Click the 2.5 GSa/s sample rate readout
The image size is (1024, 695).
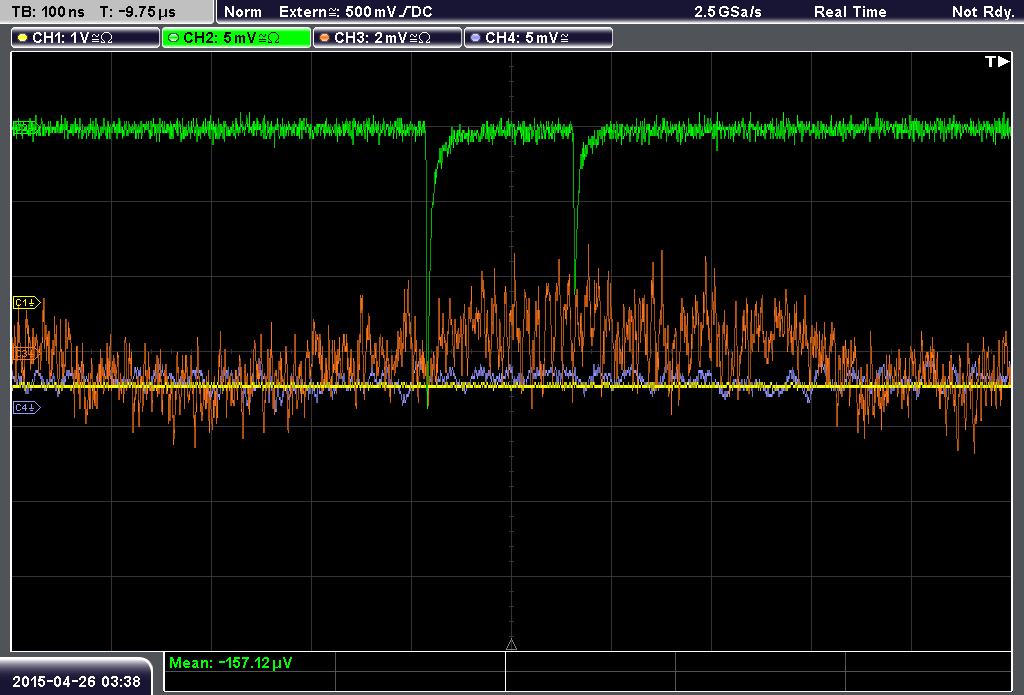click(x=728, y=12)
